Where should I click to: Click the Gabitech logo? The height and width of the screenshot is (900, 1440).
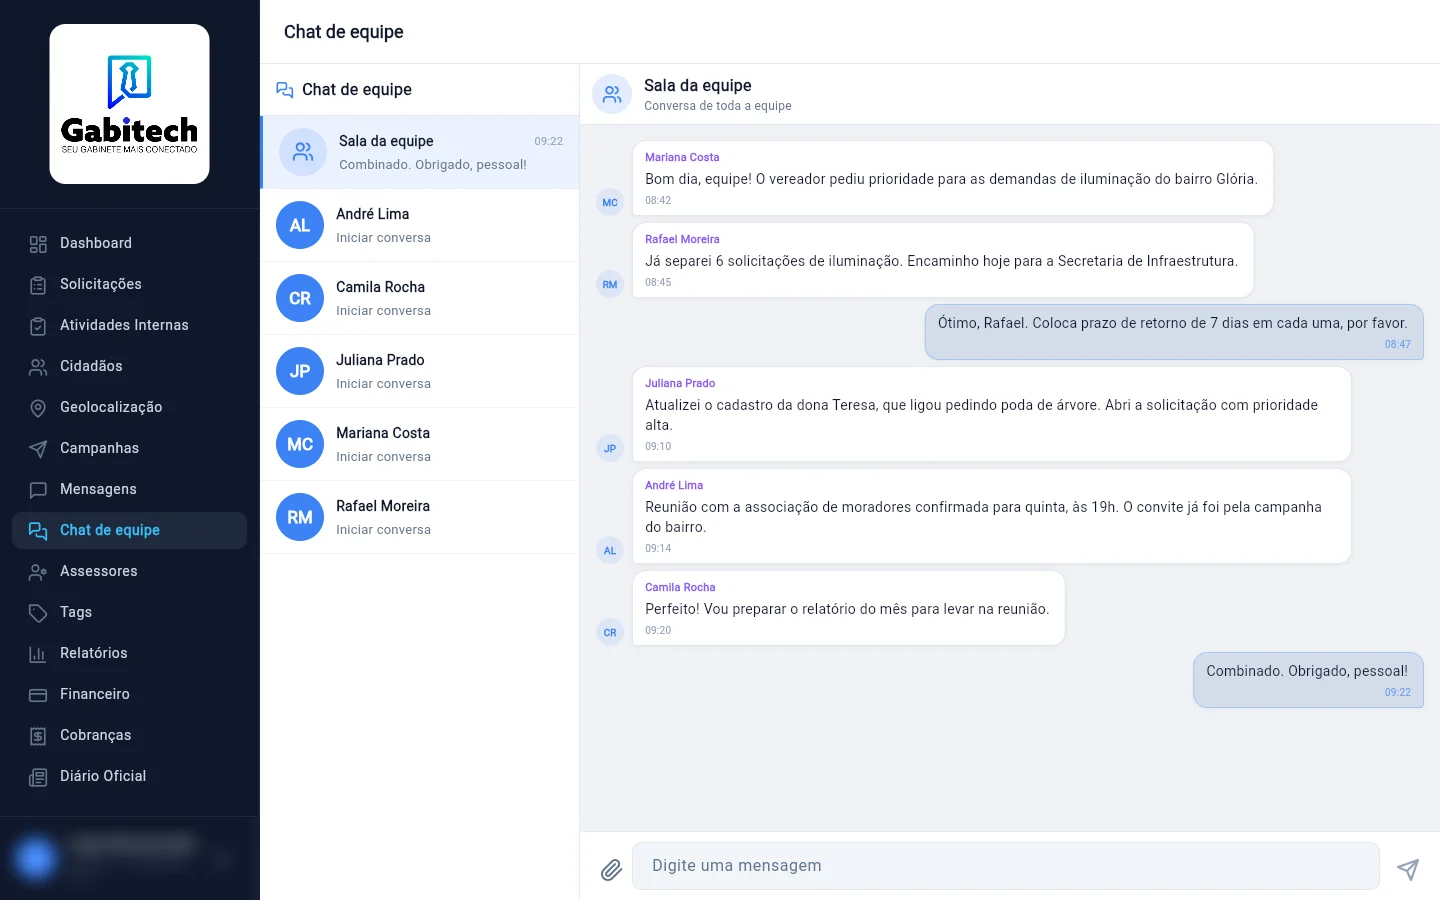(130, 104)
